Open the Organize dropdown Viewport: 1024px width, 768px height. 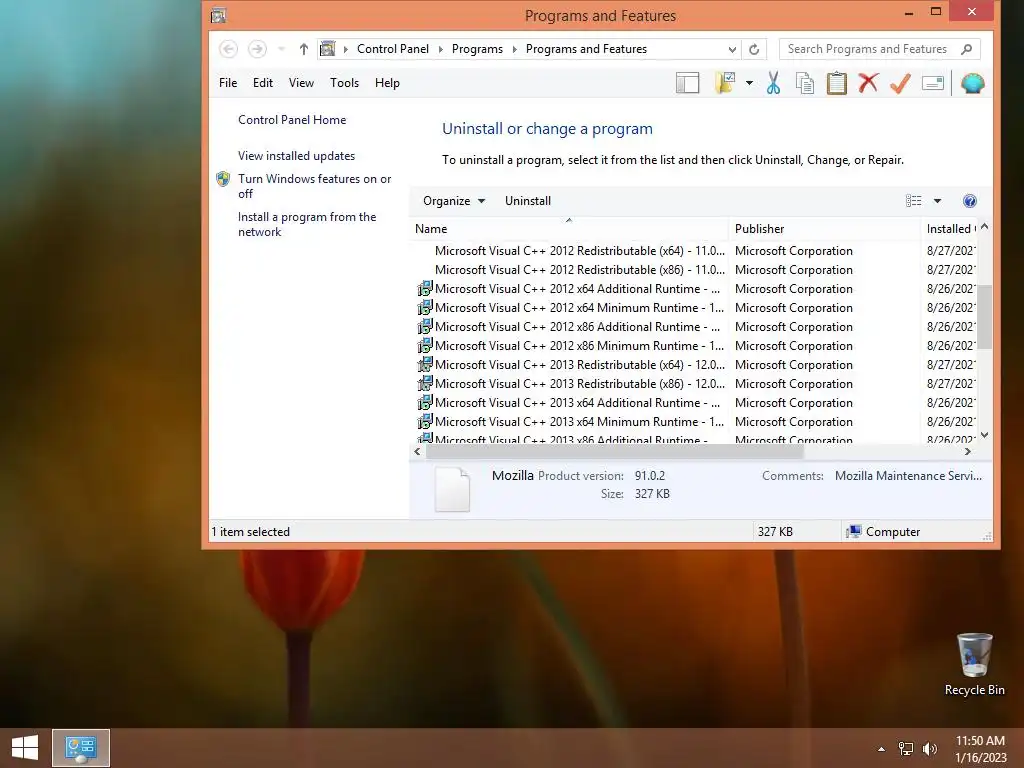[454, 201]
